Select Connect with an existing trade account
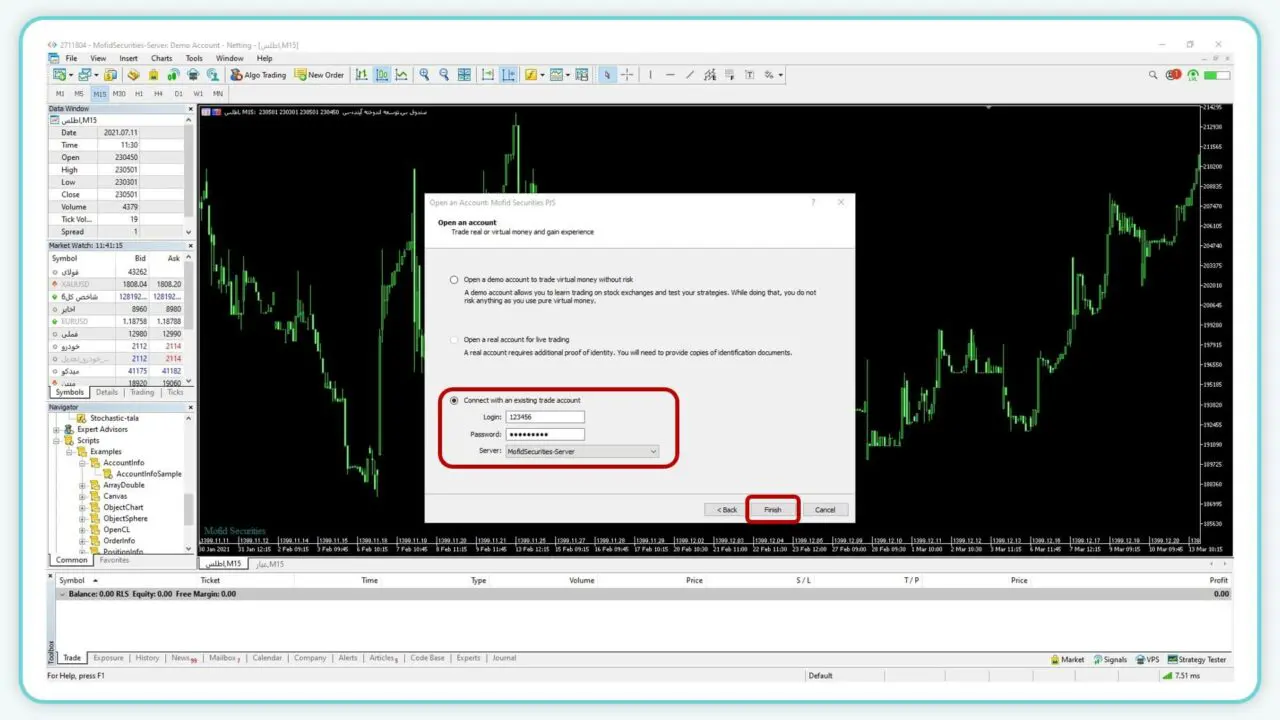The height and width of the screenshot is (720, 1280). [x=454, y=401]
